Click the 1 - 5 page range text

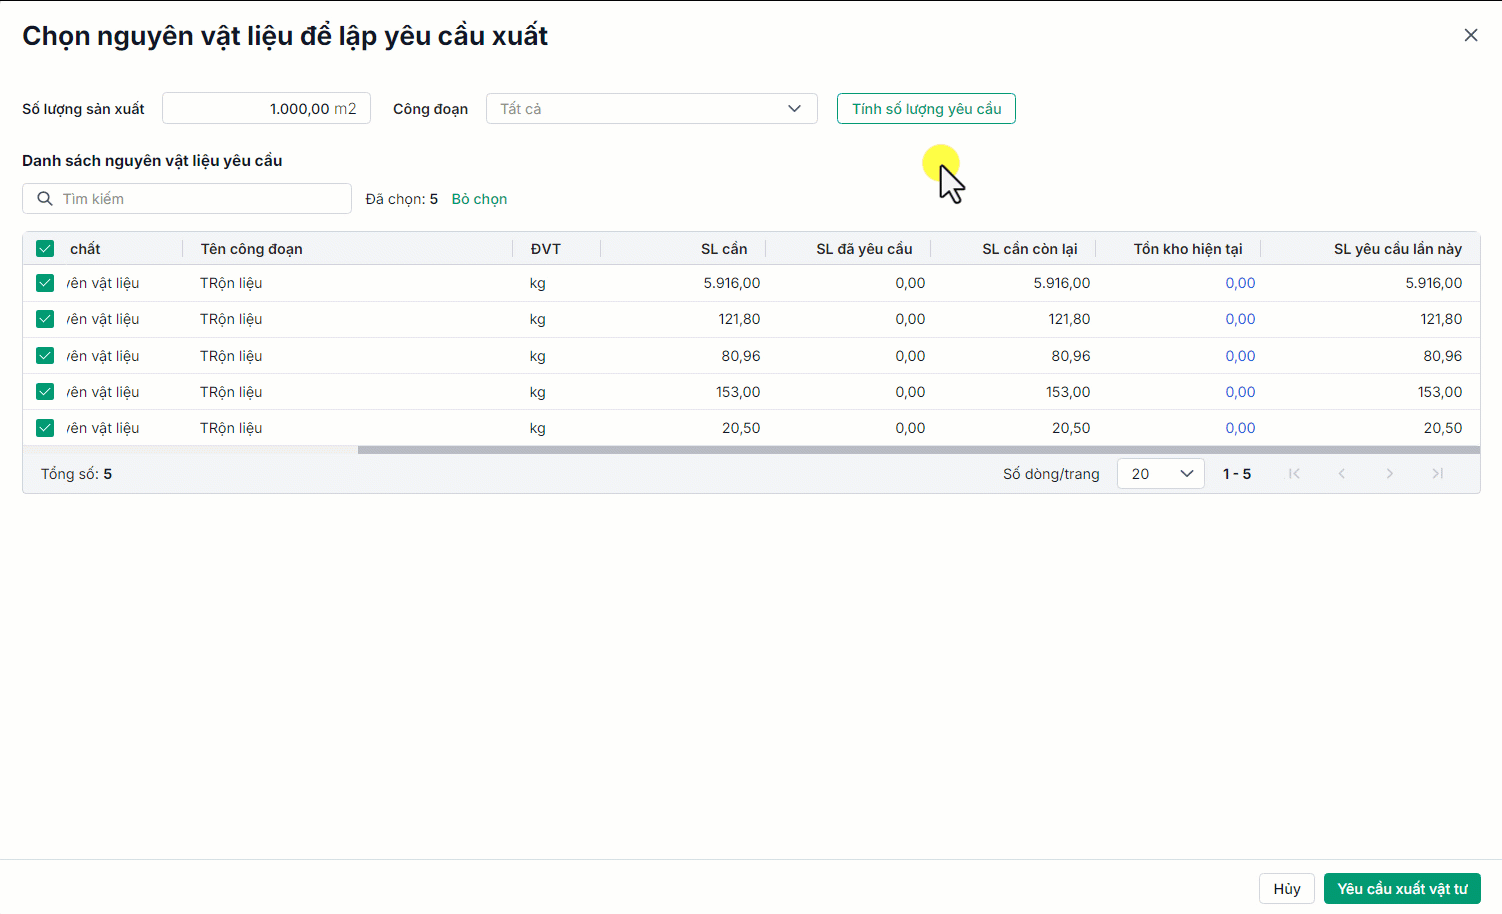[x=1237, y=474]
